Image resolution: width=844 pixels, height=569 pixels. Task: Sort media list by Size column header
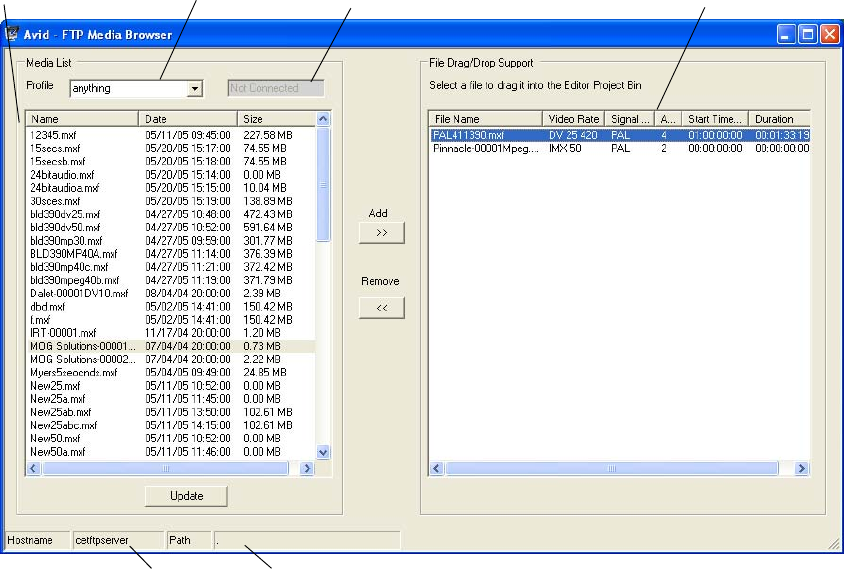(276, 119)
